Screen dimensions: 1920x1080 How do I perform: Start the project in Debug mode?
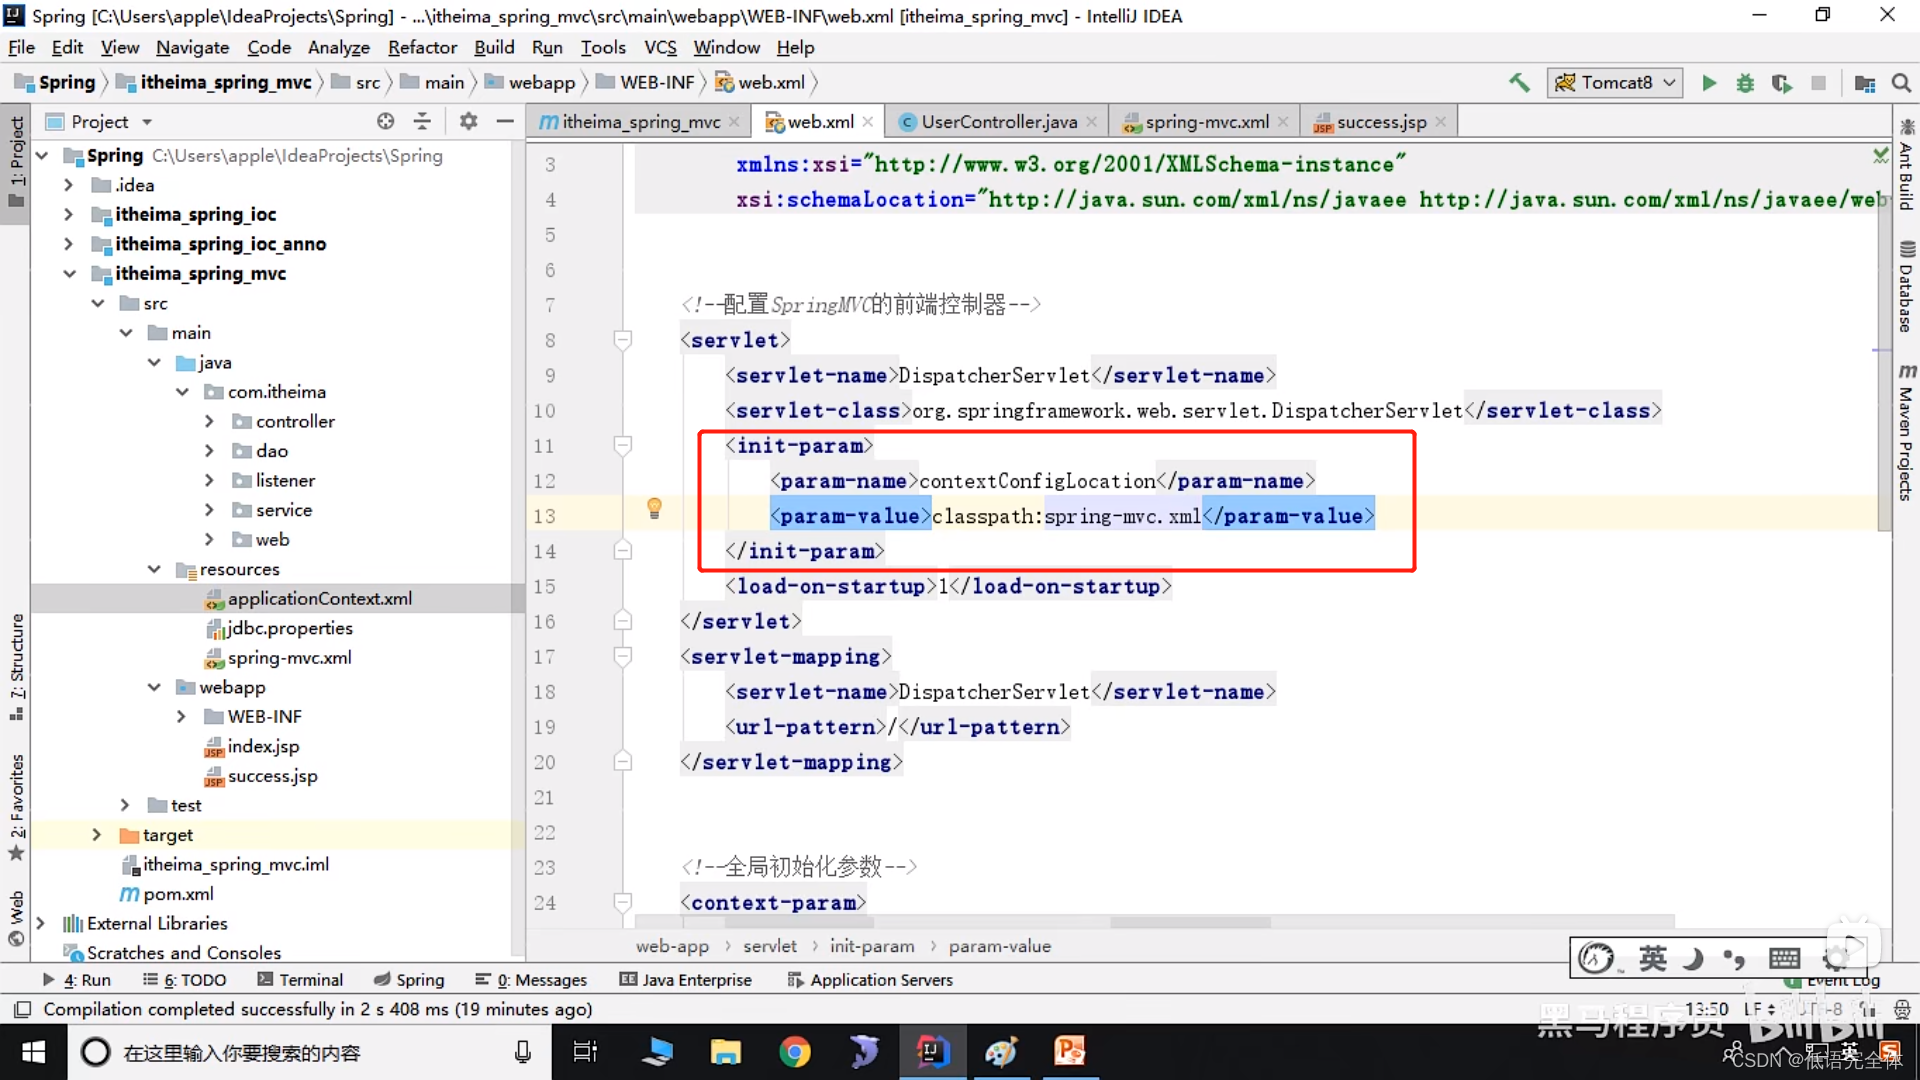click(x=1745, y=83)
